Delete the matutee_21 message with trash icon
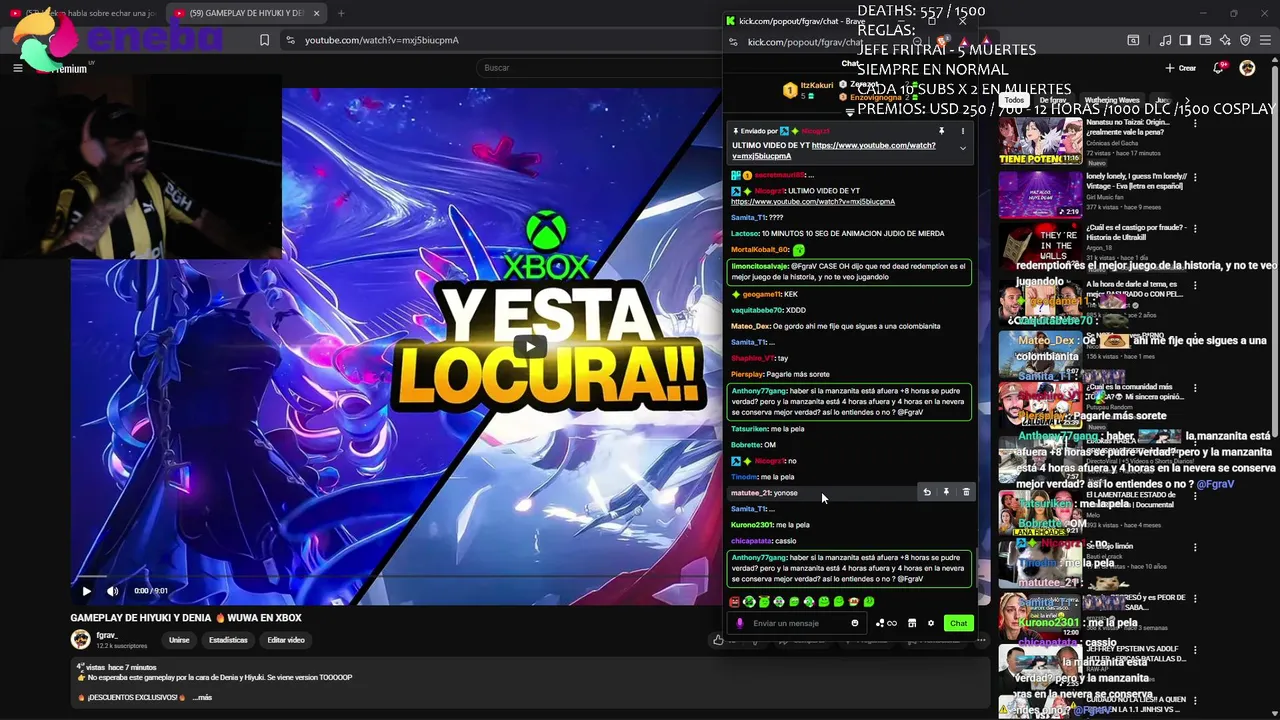The height and width of the screenshot is (720, 1280). click(966, 492)
